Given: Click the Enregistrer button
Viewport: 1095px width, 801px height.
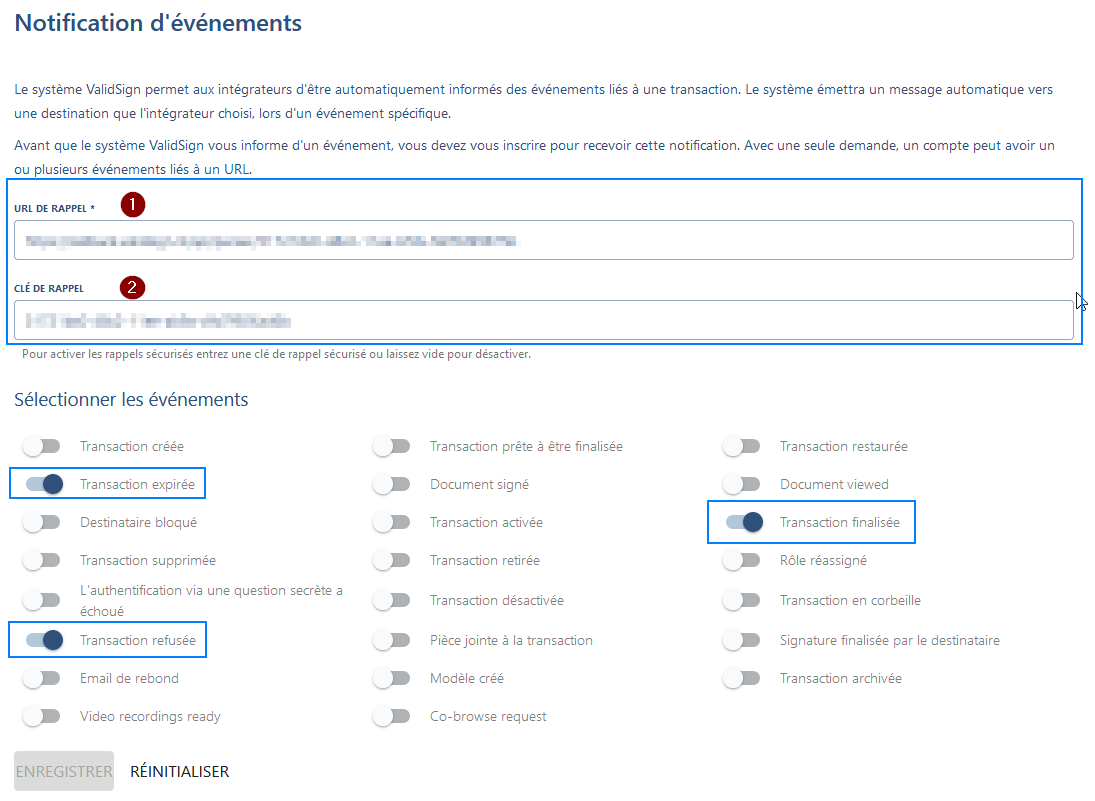Looking at the screenshot, I should tap(64, 771).
